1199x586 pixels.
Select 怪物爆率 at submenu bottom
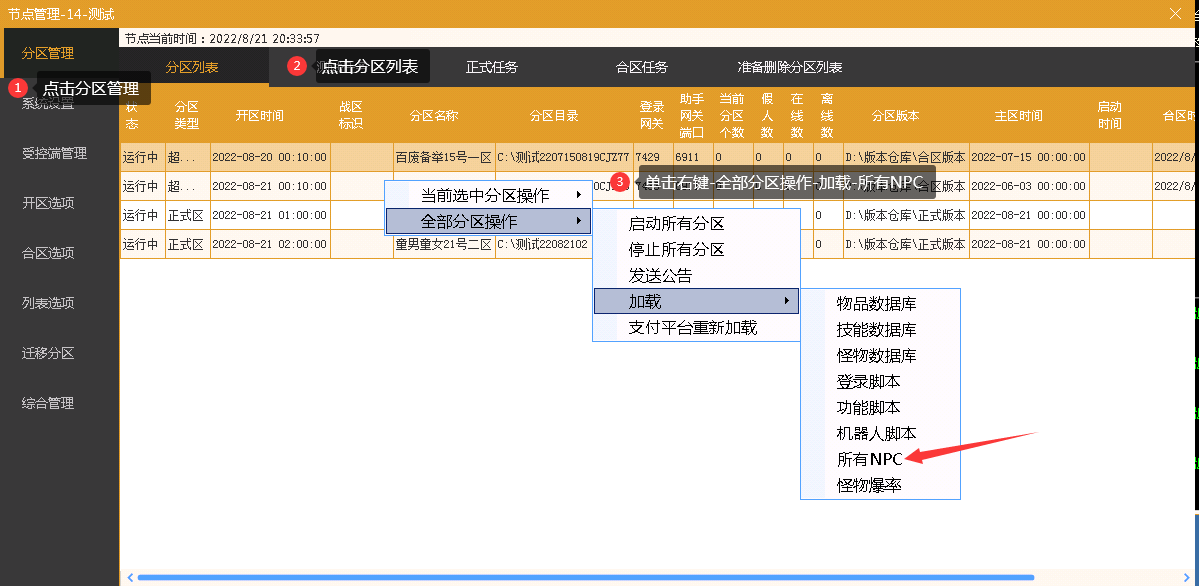[869, 486]
